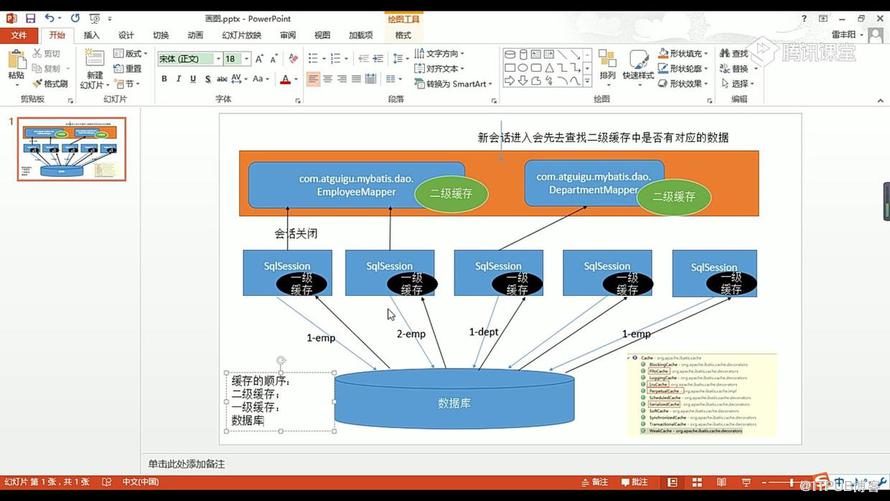This screenshot has width=890, height=501.
Task: Click zoom slider in status bar
Action: coord(791,483)
